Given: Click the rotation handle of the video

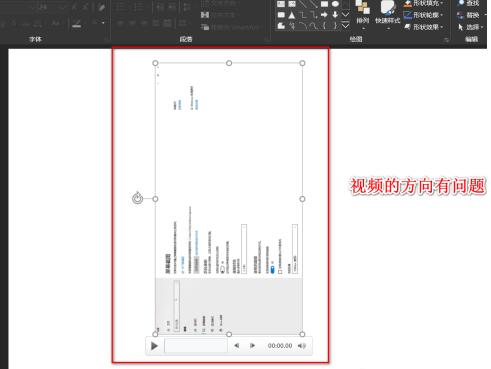Looking at the screenshot, I should tap(137, 199).
